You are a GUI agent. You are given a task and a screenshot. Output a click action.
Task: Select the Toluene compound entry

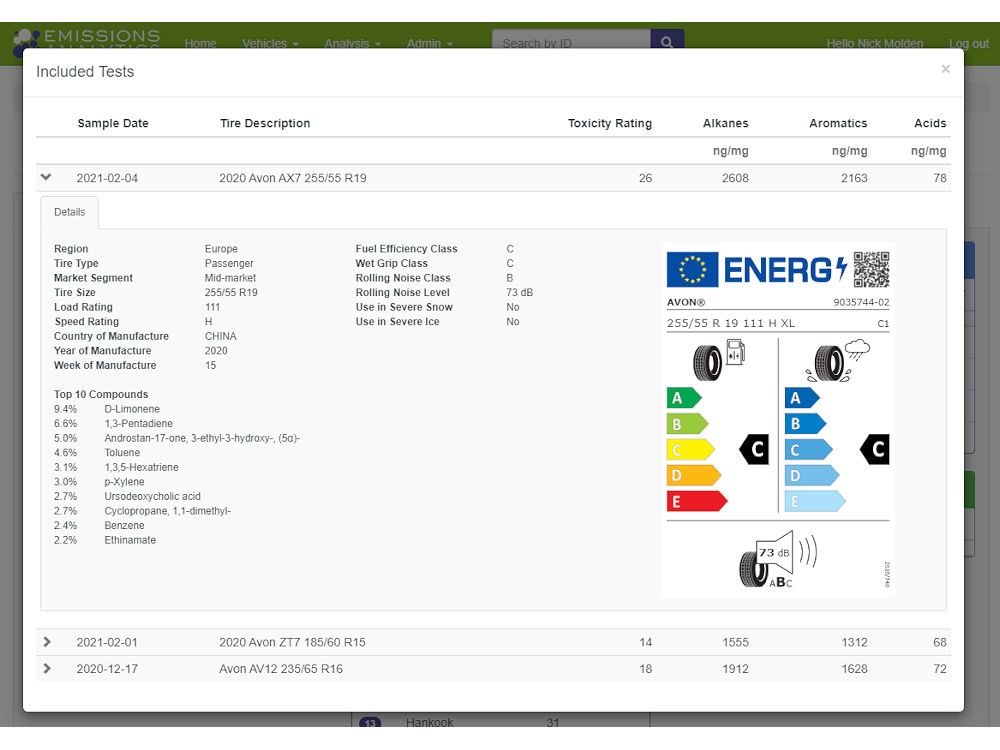coord(122,453)
